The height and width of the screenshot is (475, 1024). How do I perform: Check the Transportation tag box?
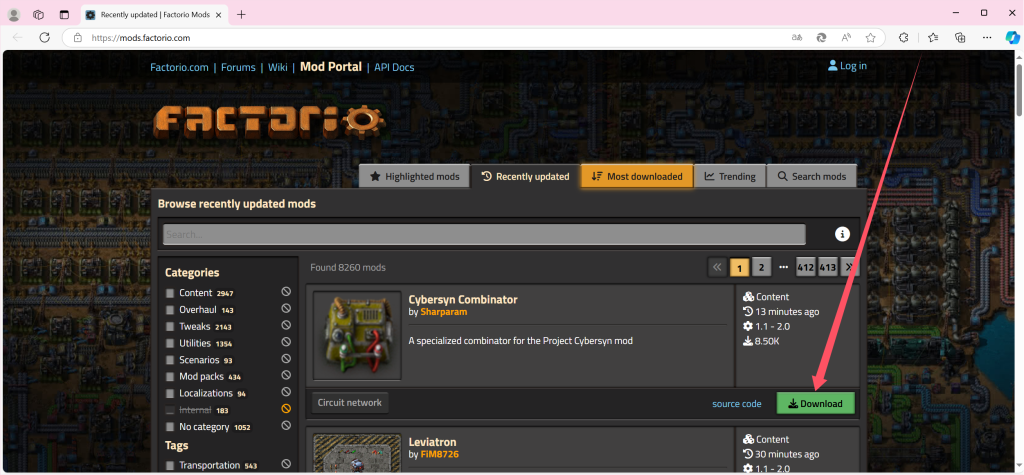(170, 466)
